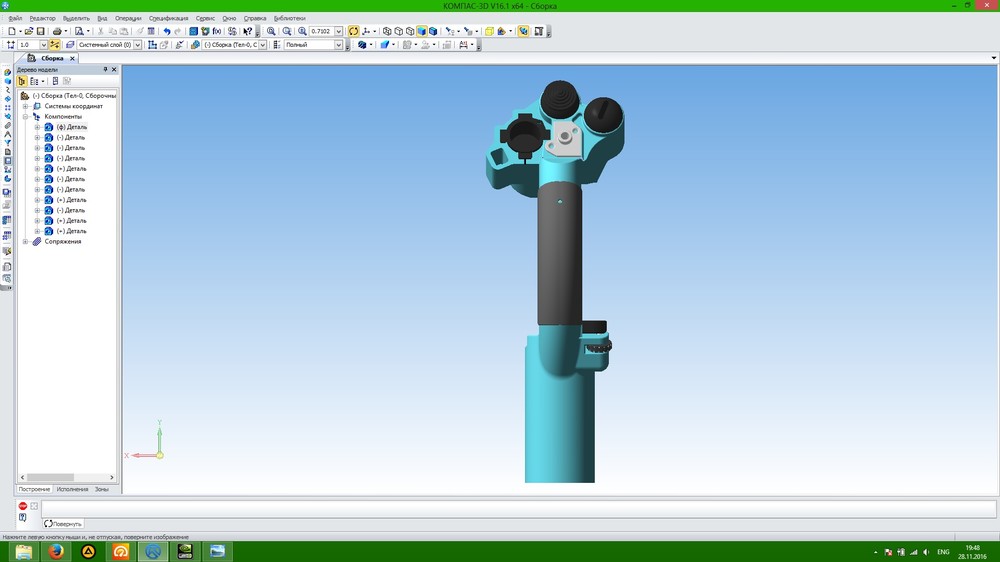Image resolution: width=1000 pixels, height=562 pixels.
Task: Collapse the Компоненты tree node
Action: tap(25, 117)
